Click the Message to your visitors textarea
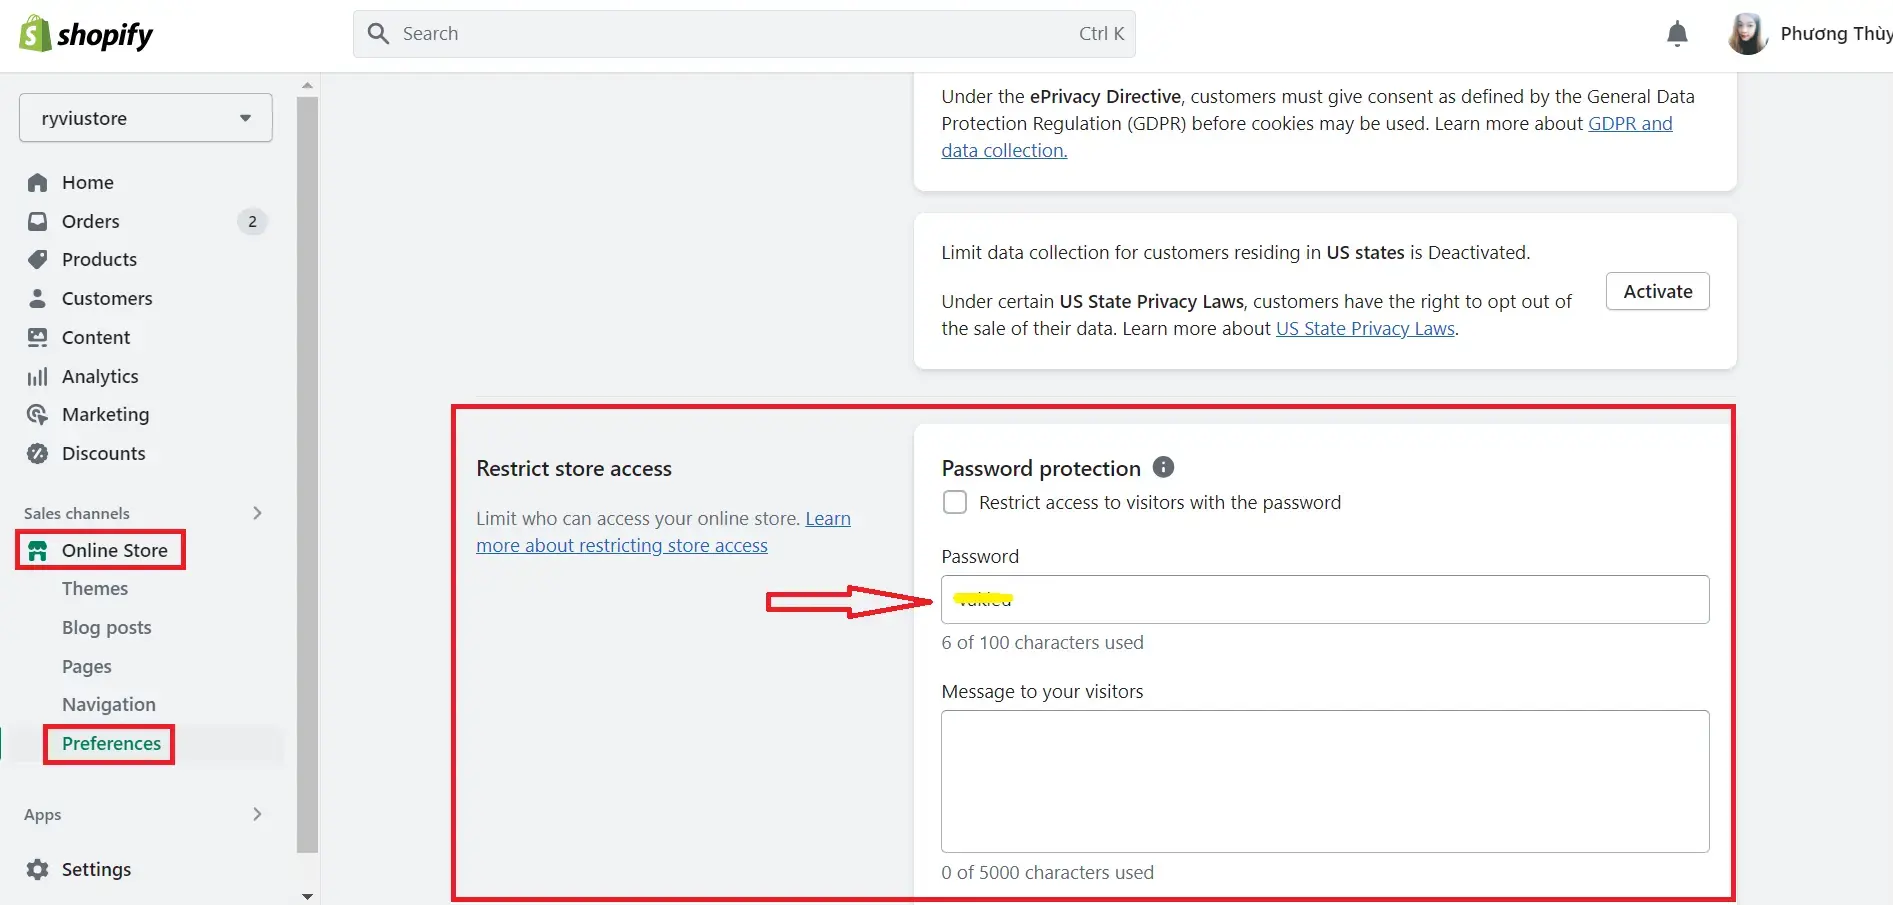The image size is (1893, 905). click(x=1325, y=781)
